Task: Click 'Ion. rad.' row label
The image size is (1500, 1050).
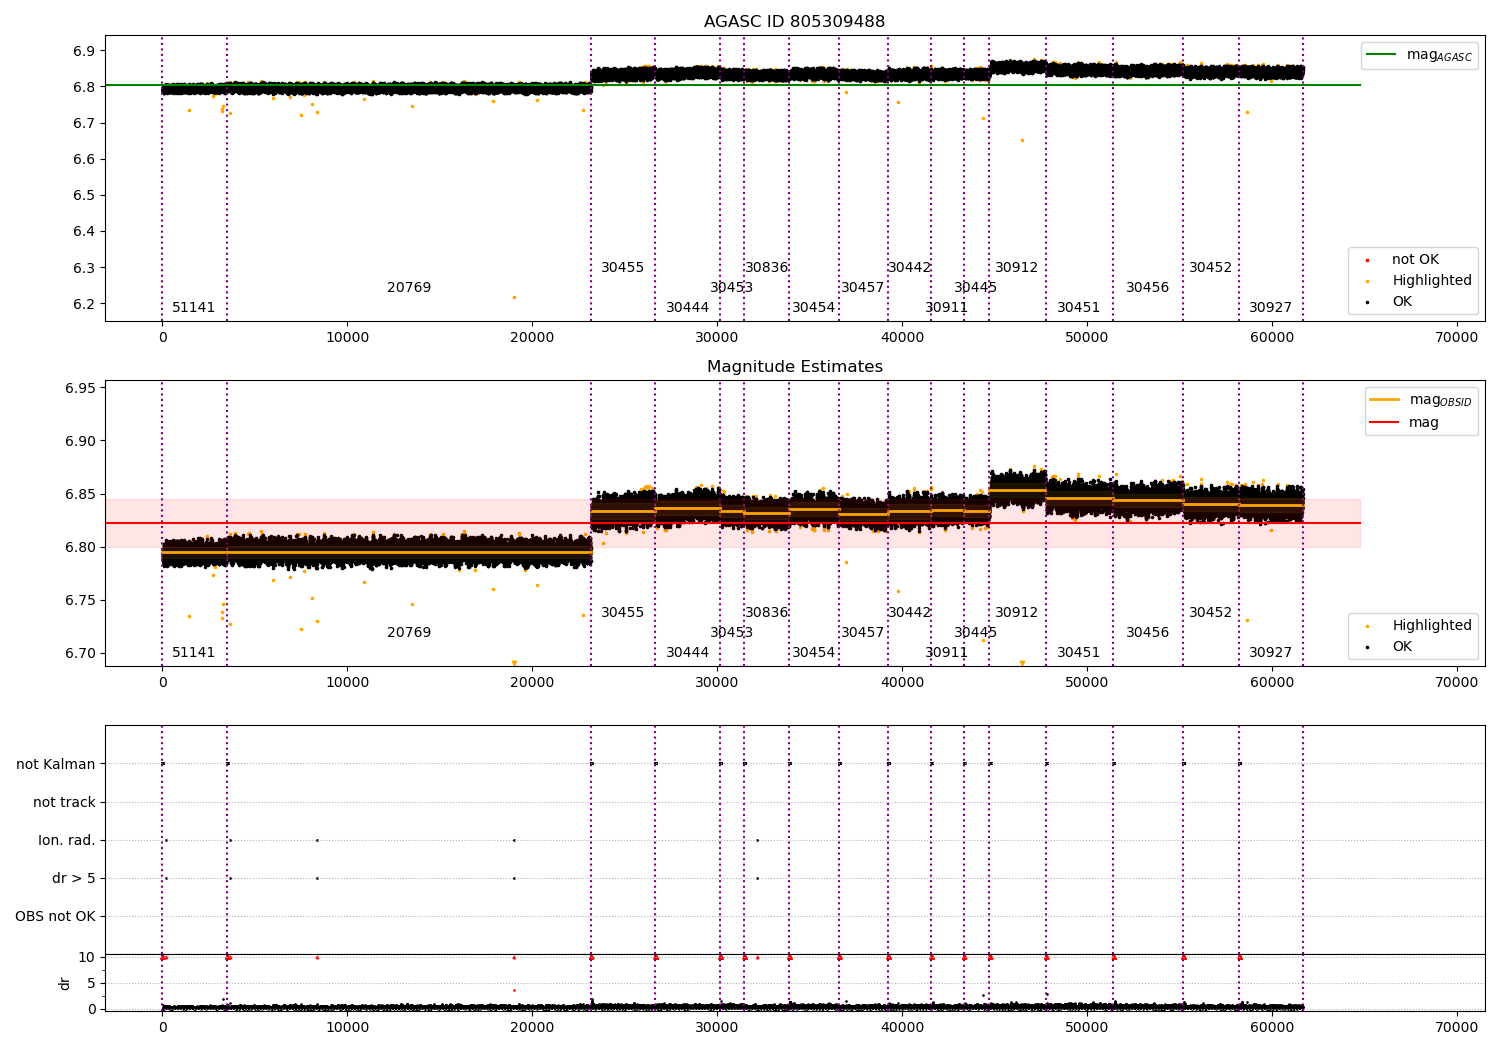Action: 67,840
